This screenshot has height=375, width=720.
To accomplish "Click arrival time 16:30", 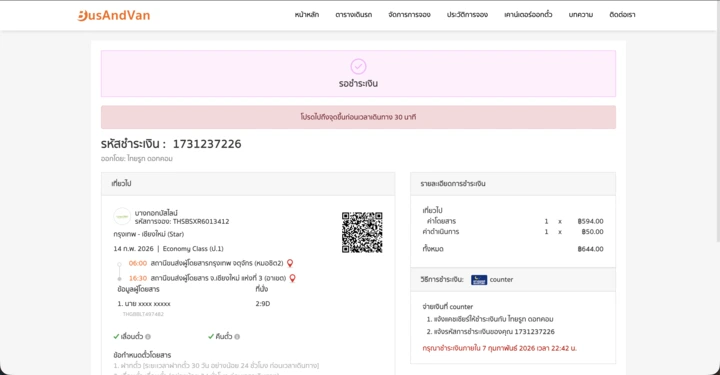I will coord(138,278).
